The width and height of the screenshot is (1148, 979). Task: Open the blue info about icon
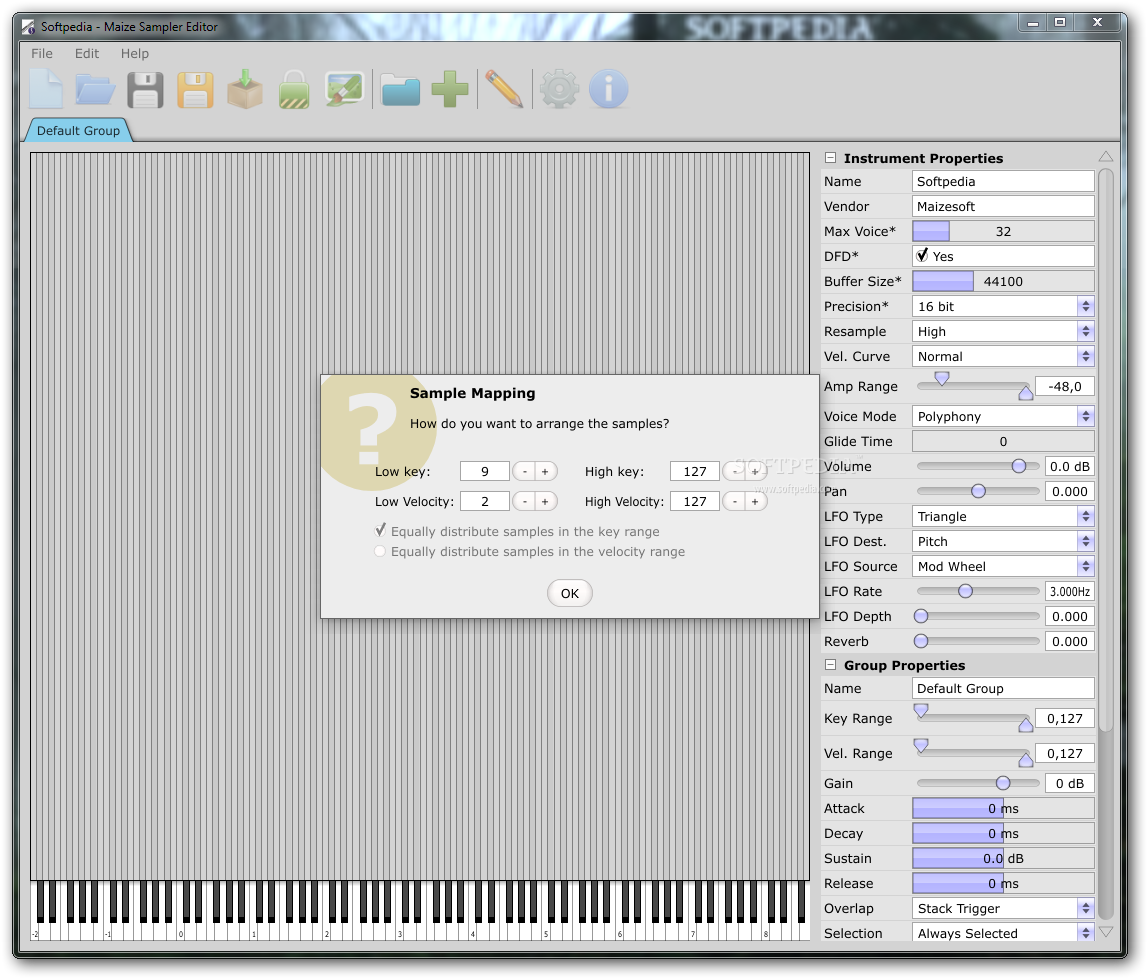(608, 89)
